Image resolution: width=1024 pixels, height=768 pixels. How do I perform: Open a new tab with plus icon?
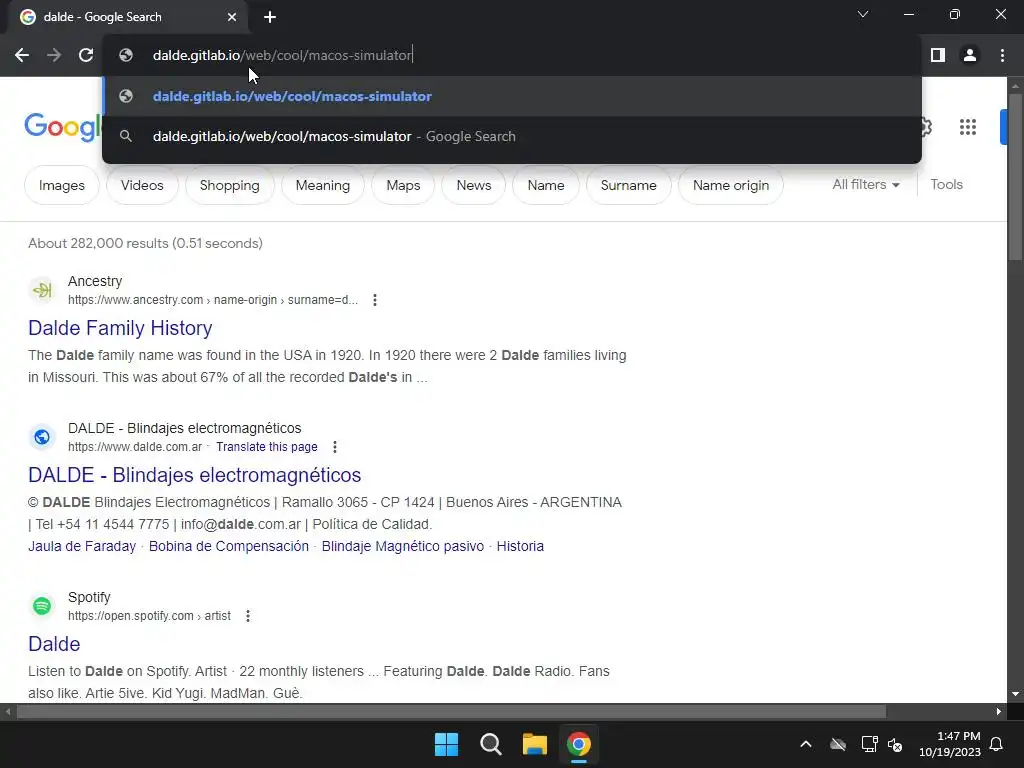pos(270,17)
